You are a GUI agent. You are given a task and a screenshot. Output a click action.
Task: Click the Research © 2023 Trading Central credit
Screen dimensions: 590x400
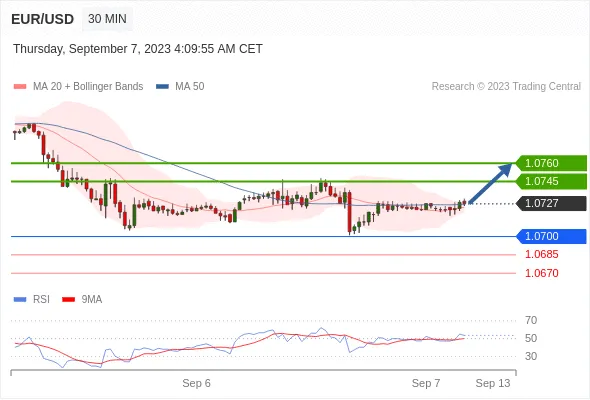[506, 87]
